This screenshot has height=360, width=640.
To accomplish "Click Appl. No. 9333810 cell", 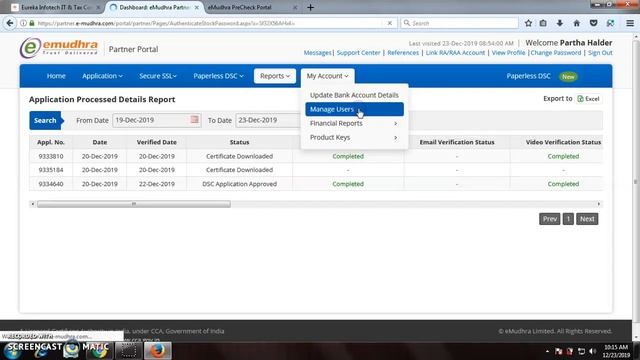I will click(x=51, y=156).
